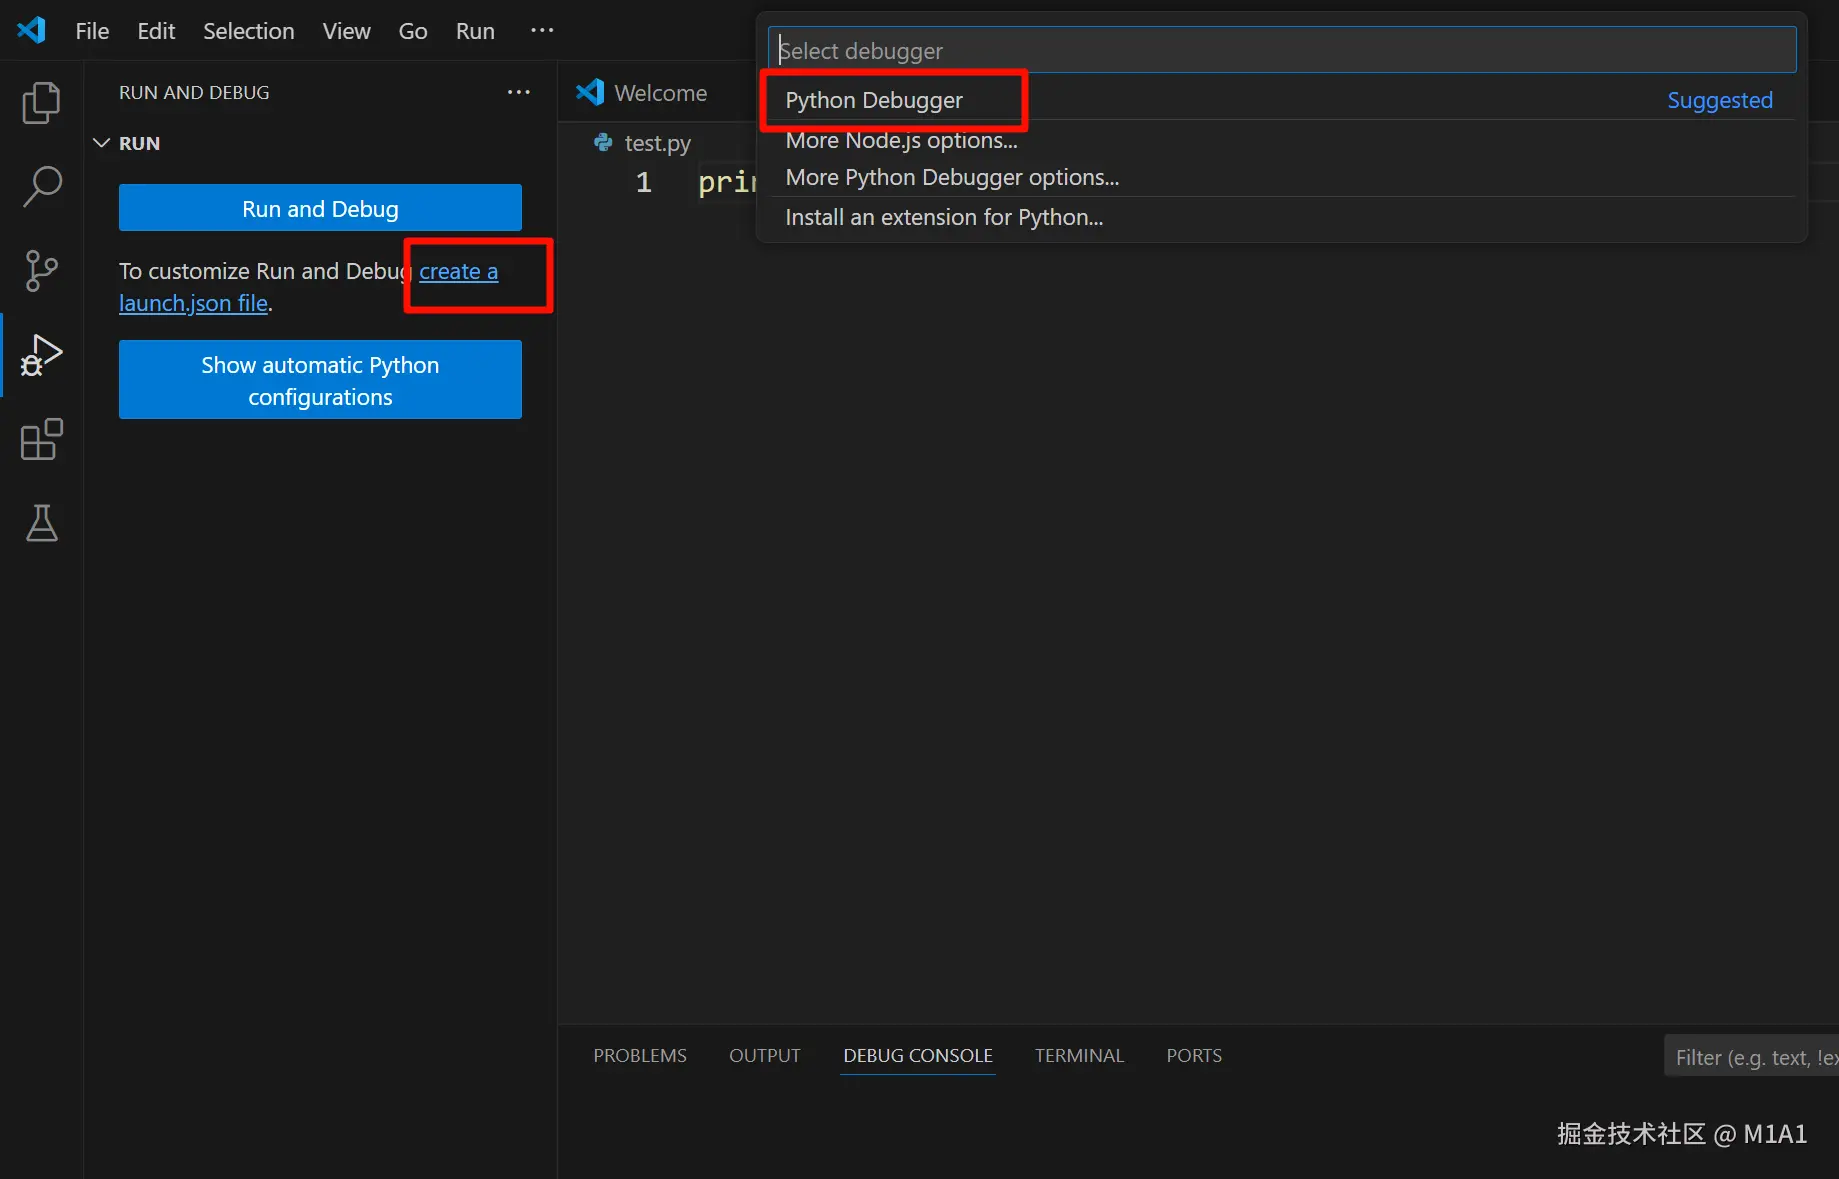Open the Edit menu

coord(156,31)
